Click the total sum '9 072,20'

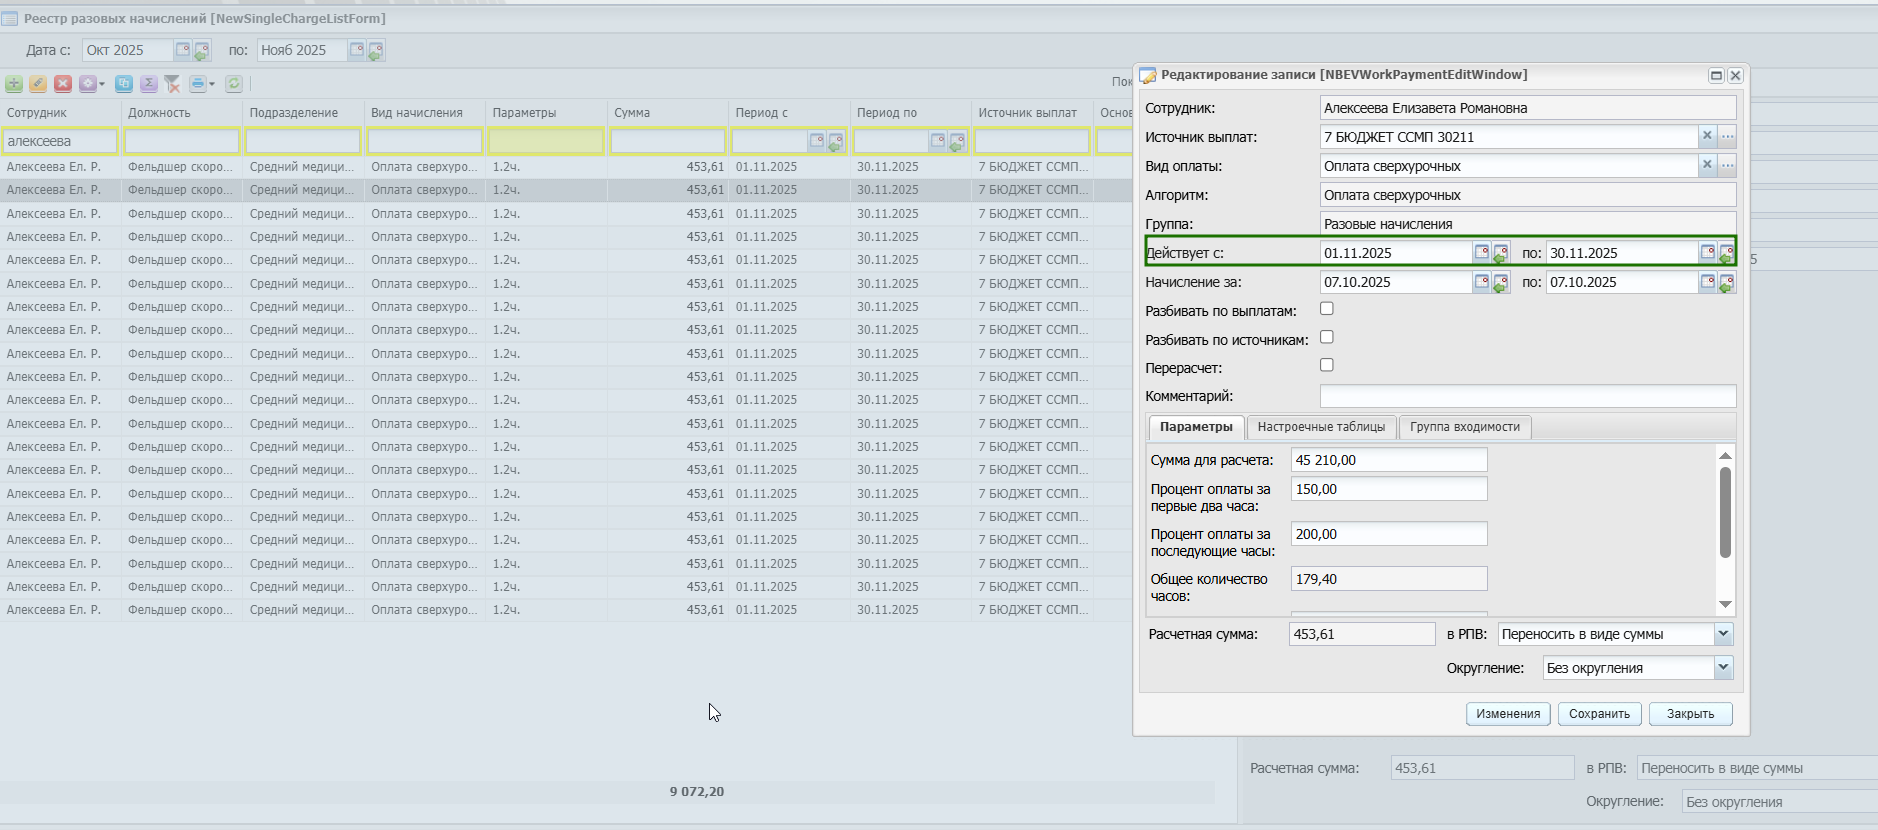(697, 791)
